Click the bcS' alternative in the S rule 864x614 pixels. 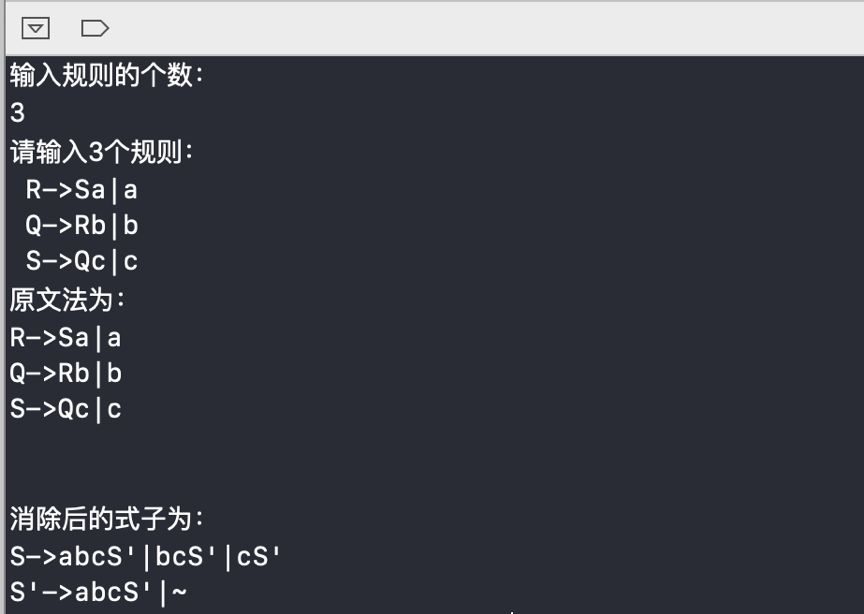pos(186,557)
